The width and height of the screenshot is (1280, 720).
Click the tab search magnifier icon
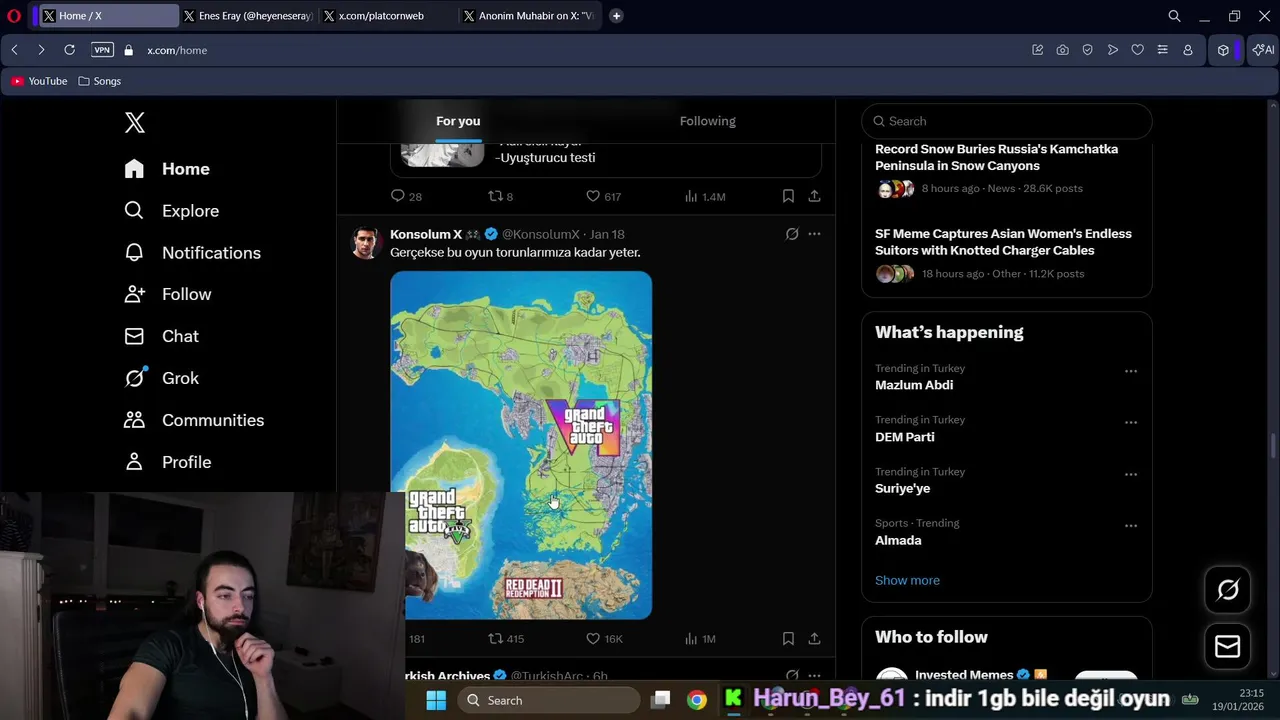pos(1174,16)
